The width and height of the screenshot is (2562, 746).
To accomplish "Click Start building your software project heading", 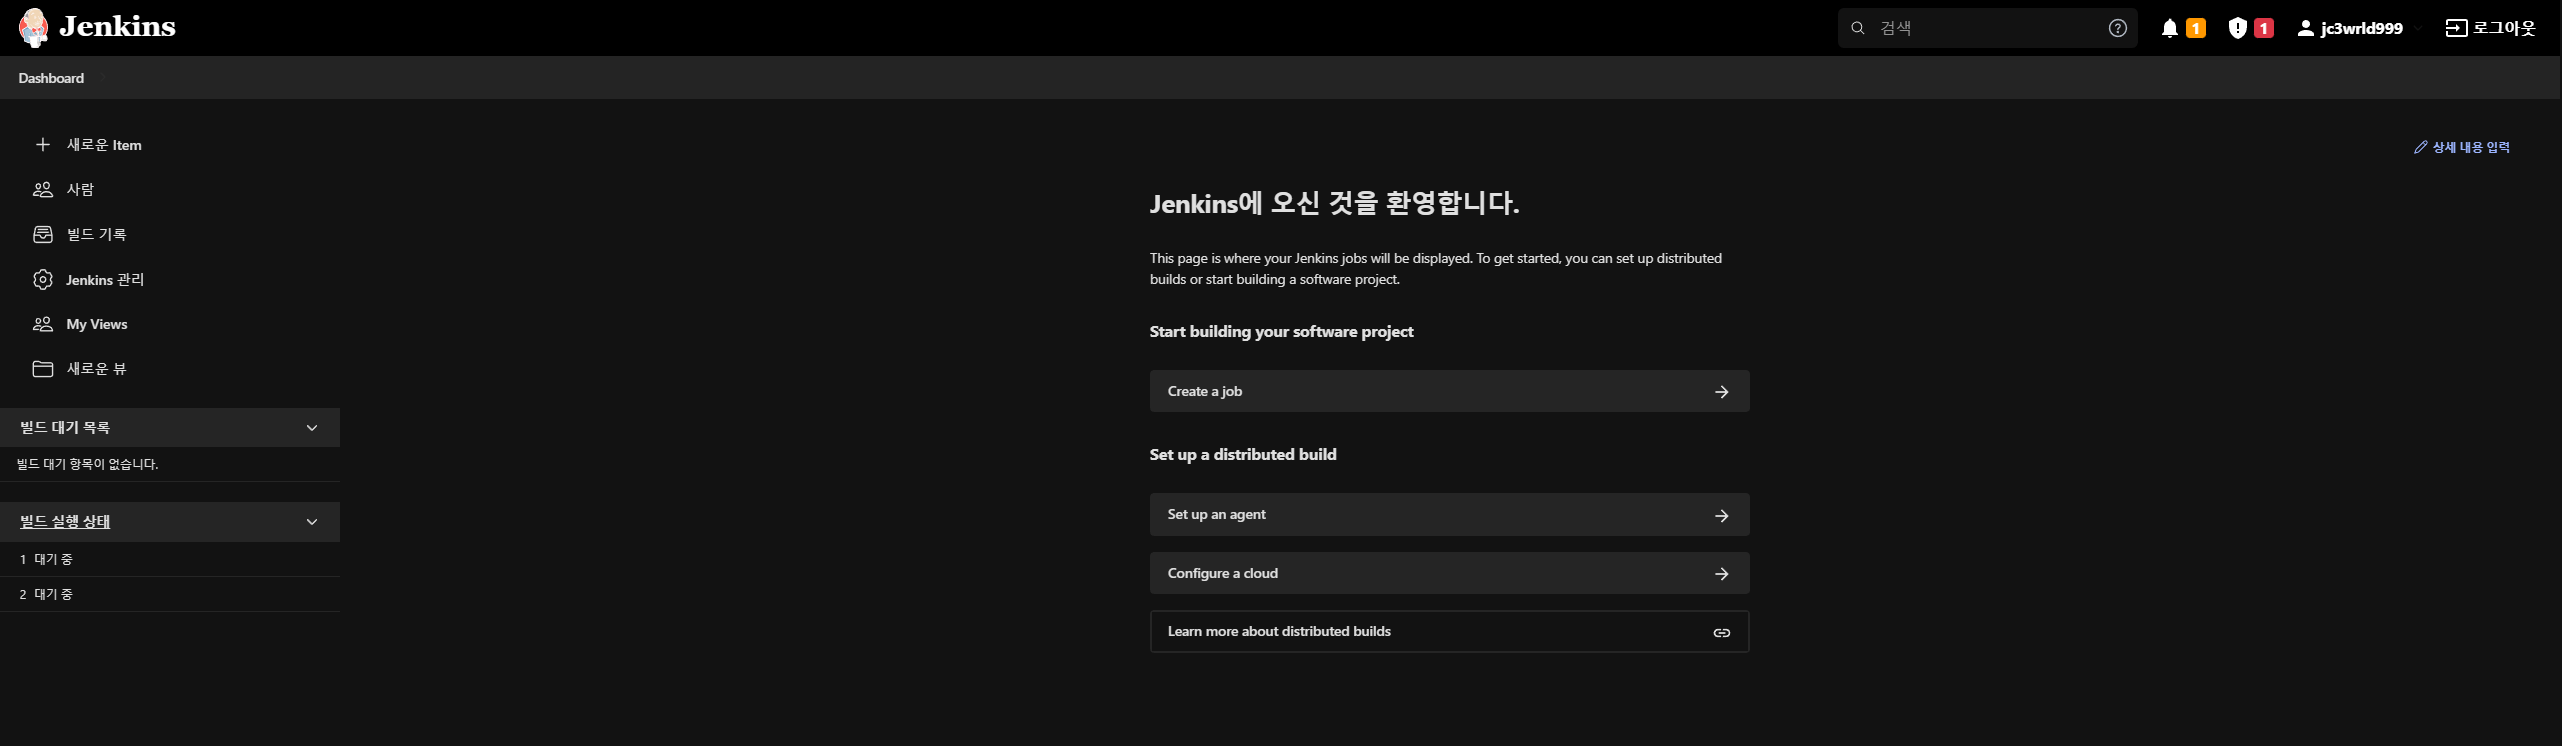I will 1281,331.
